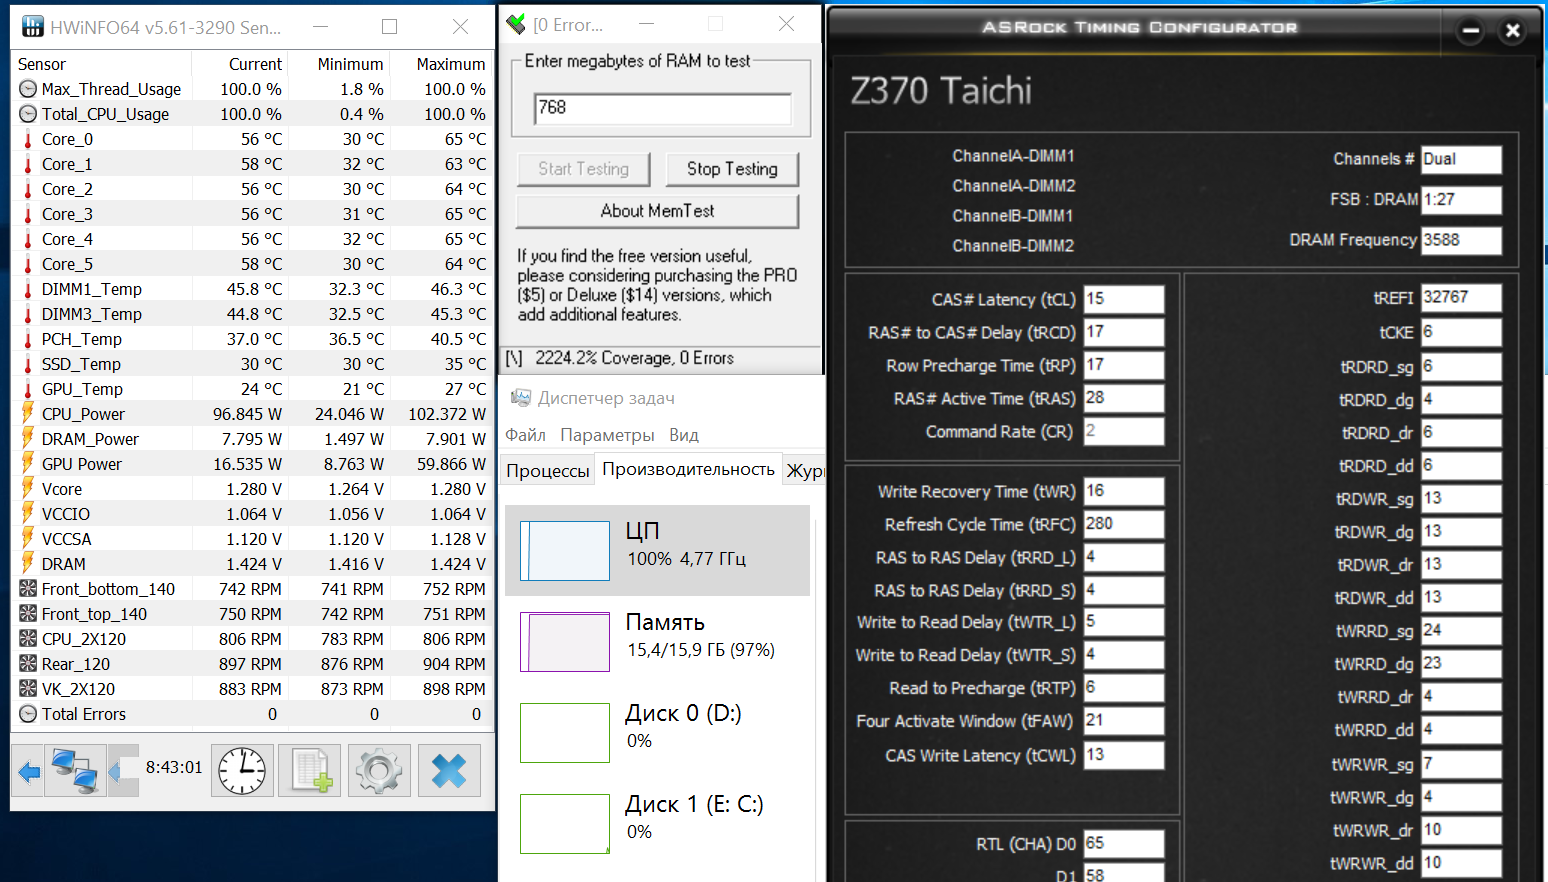Click the fan icon beside Front_bottom_140
Screen dimensions: 1548x882
coord(28,589)
